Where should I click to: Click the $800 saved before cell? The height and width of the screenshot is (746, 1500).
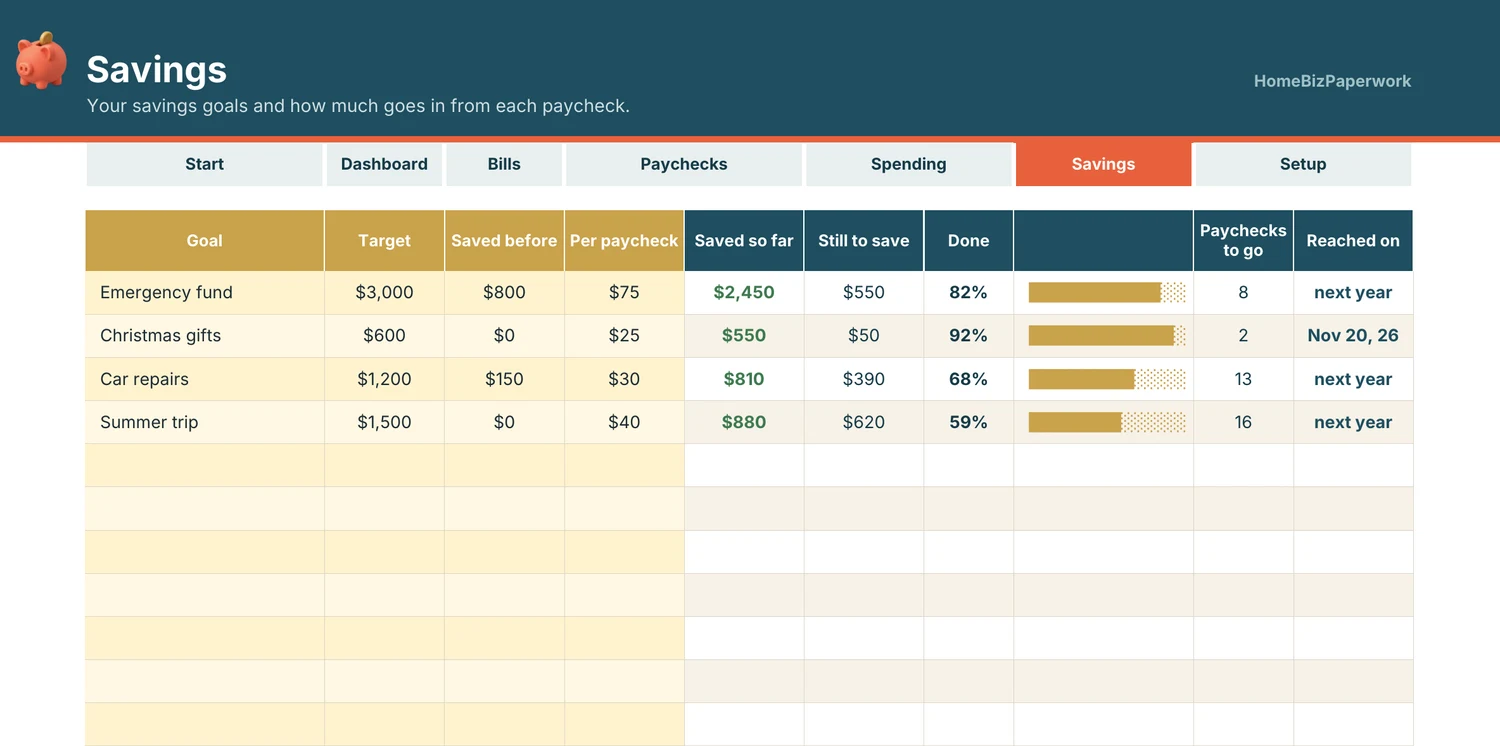(504, 293)
